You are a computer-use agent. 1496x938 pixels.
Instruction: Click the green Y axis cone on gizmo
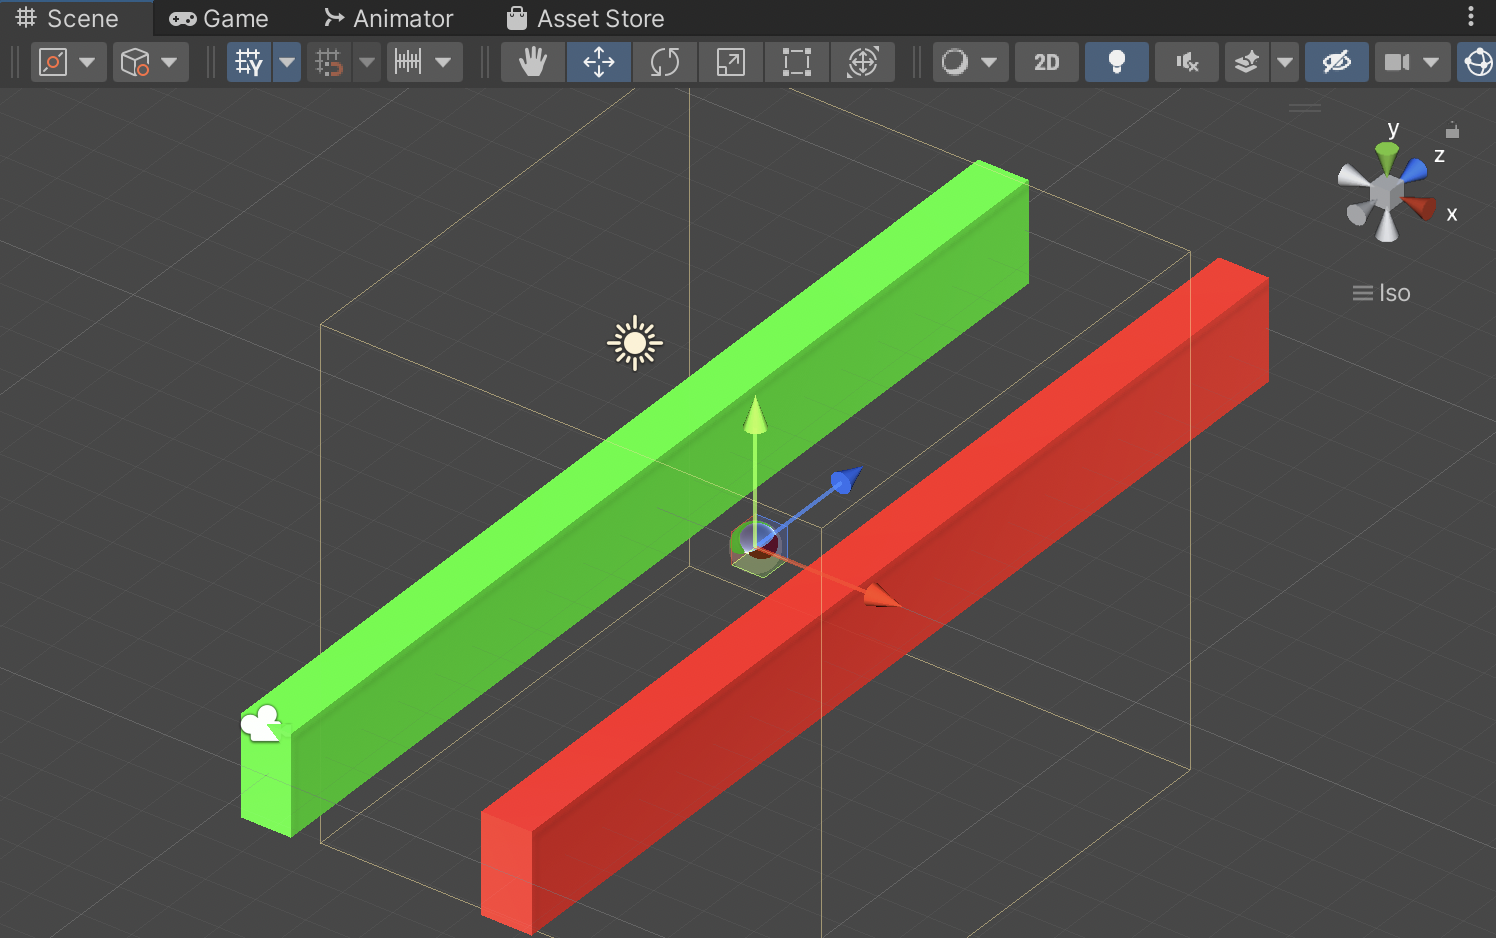click(x=1387, y=157)
